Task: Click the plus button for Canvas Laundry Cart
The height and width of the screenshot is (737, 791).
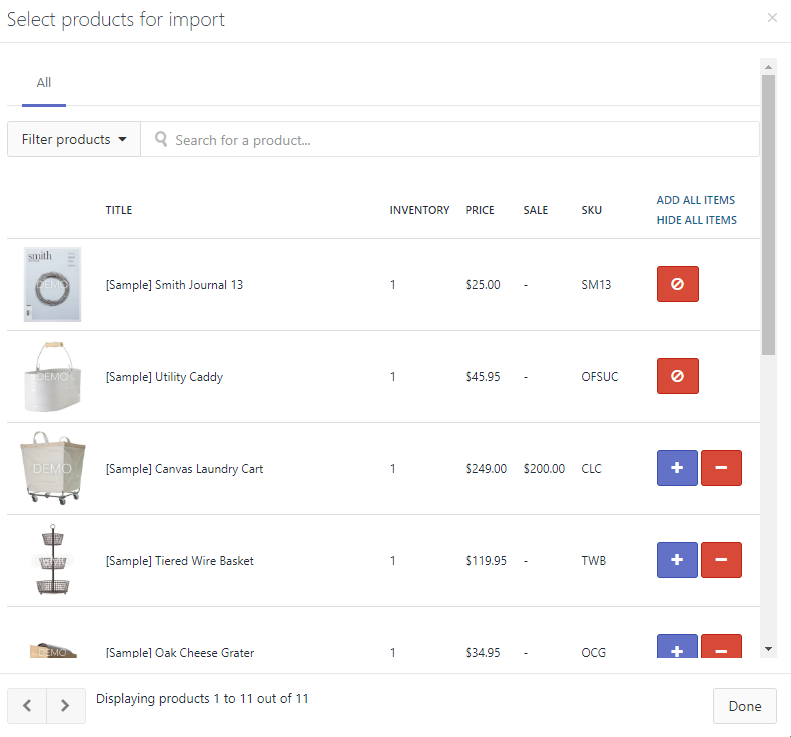Action: coord(677,468)
